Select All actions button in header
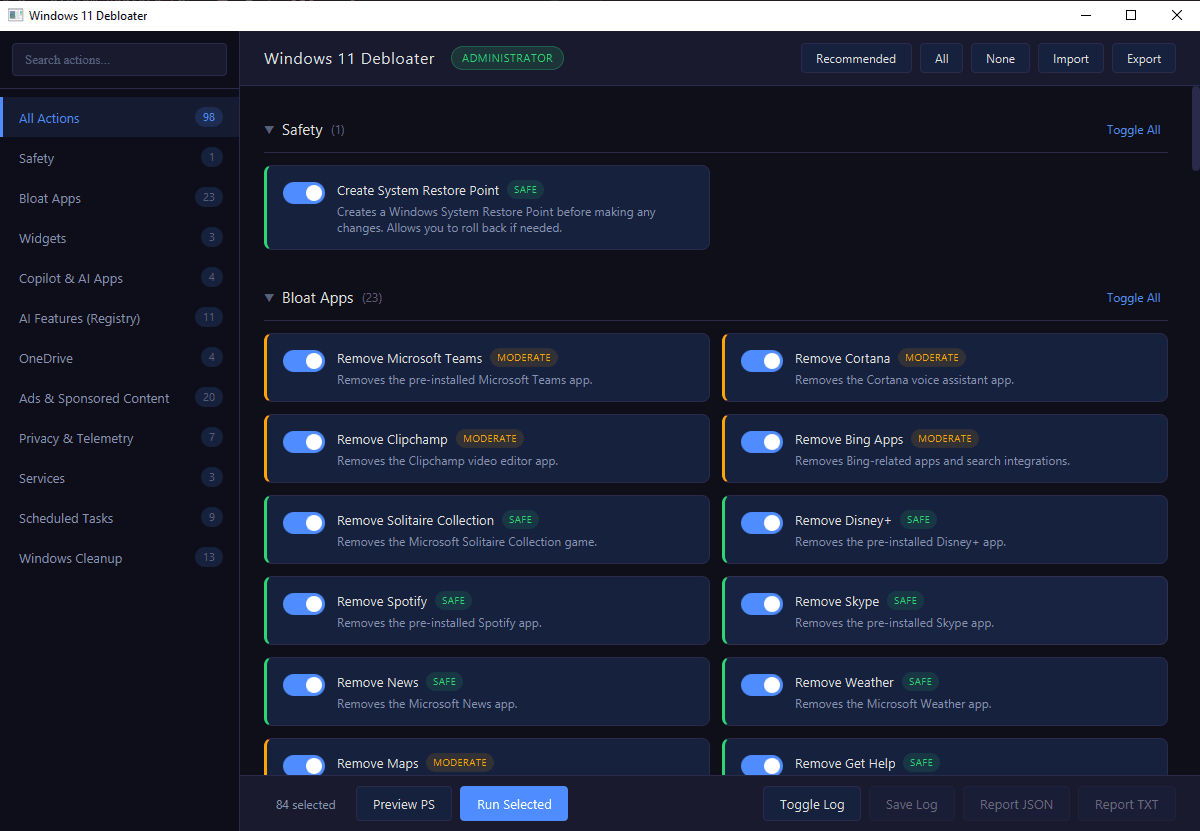Viewport: 1200px width, 831px height. pos(941,59)
